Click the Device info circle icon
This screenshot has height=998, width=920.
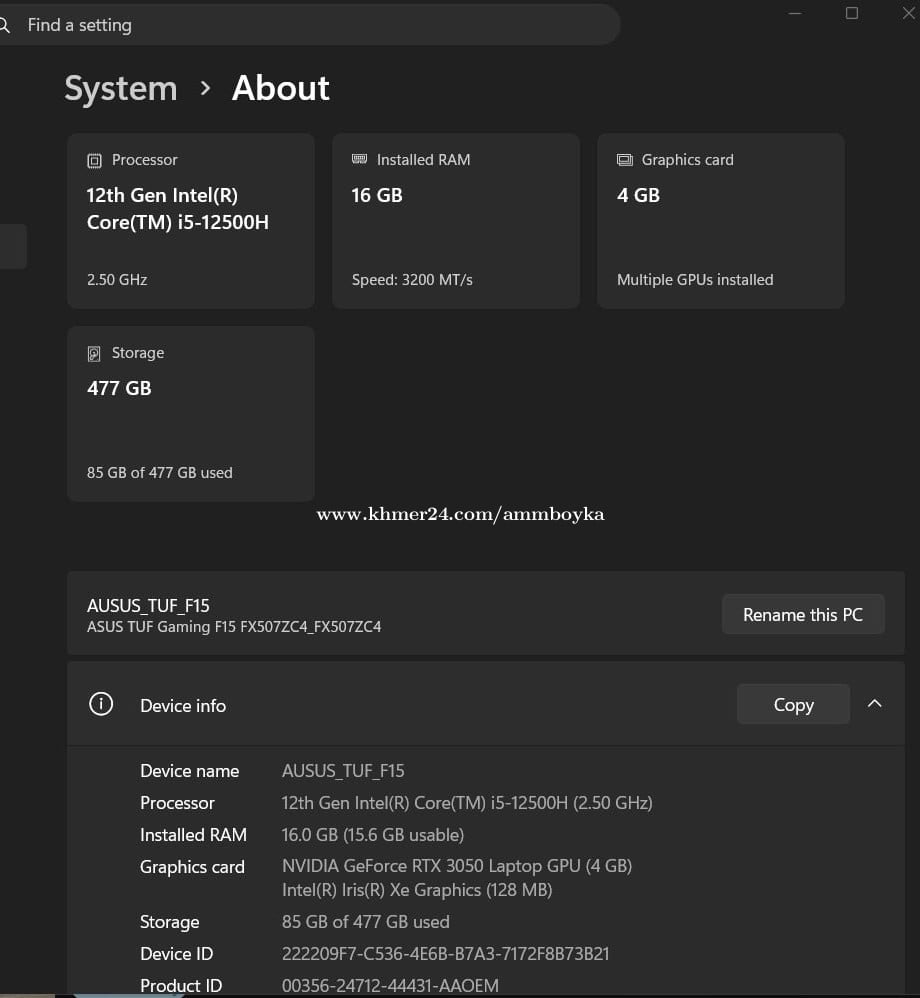coord(101,704)
